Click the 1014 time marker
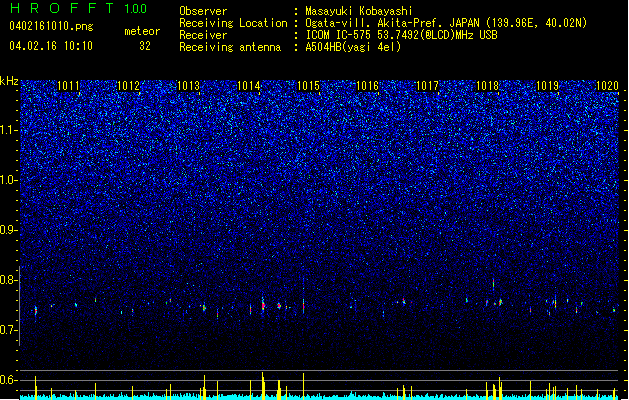629x400 pixels. (x=248, y=86)
